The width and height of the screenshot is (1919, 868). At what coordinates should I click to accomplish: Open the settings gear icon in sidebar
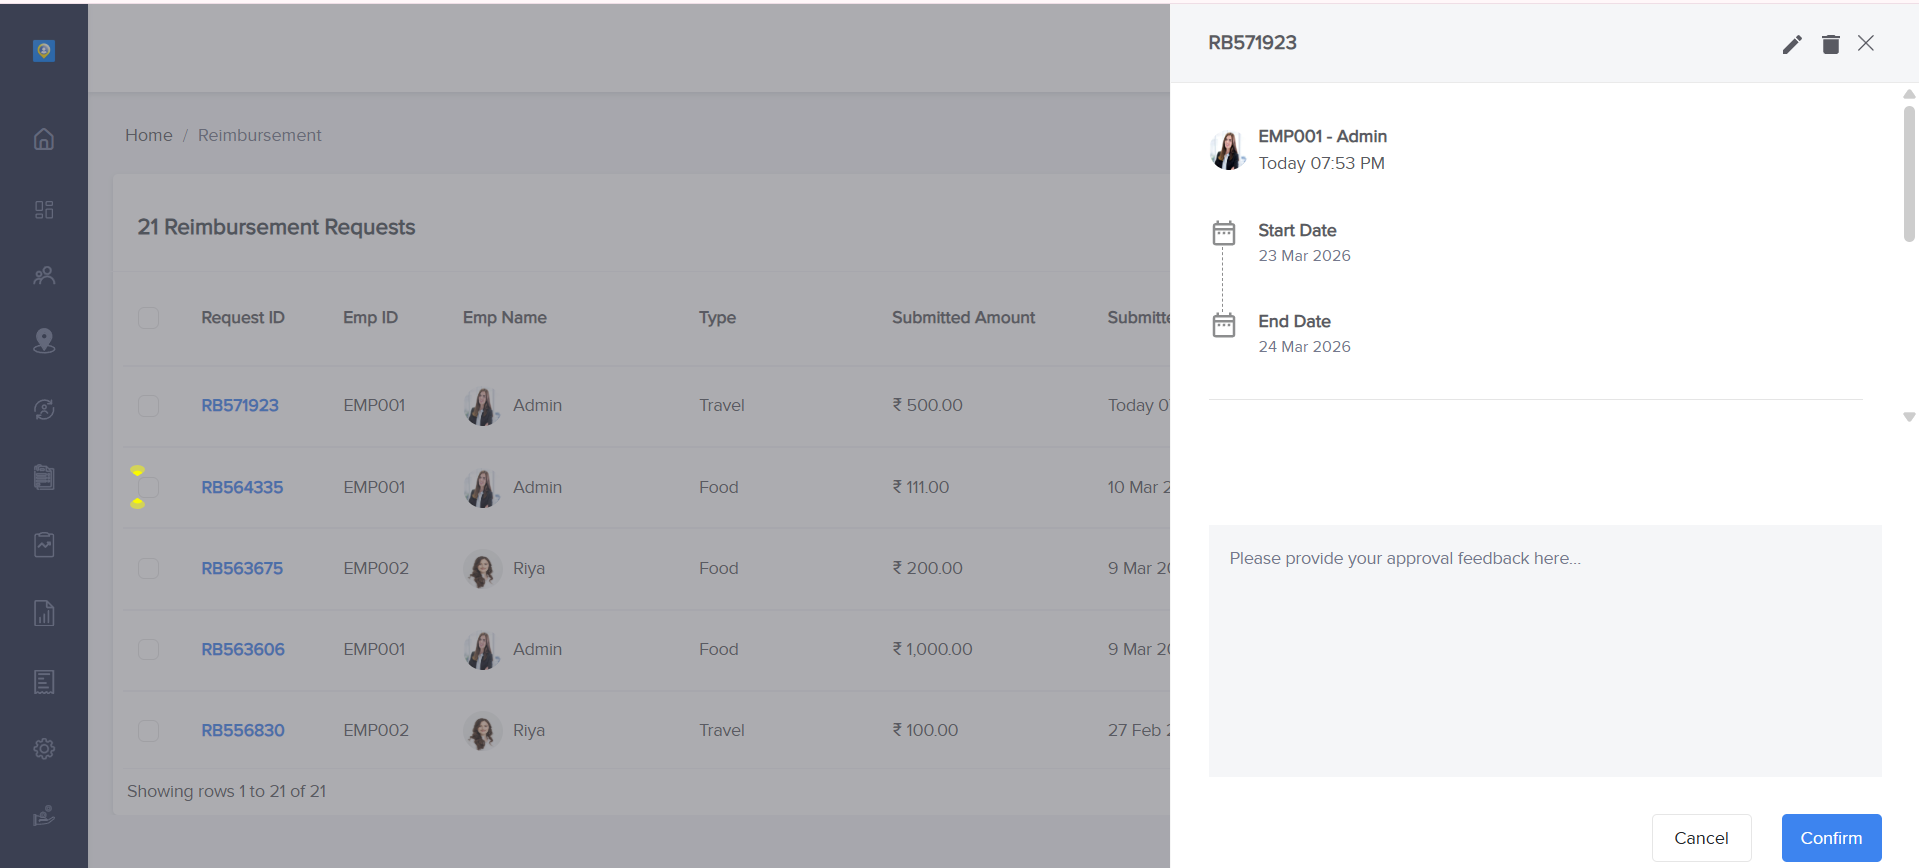44,748
